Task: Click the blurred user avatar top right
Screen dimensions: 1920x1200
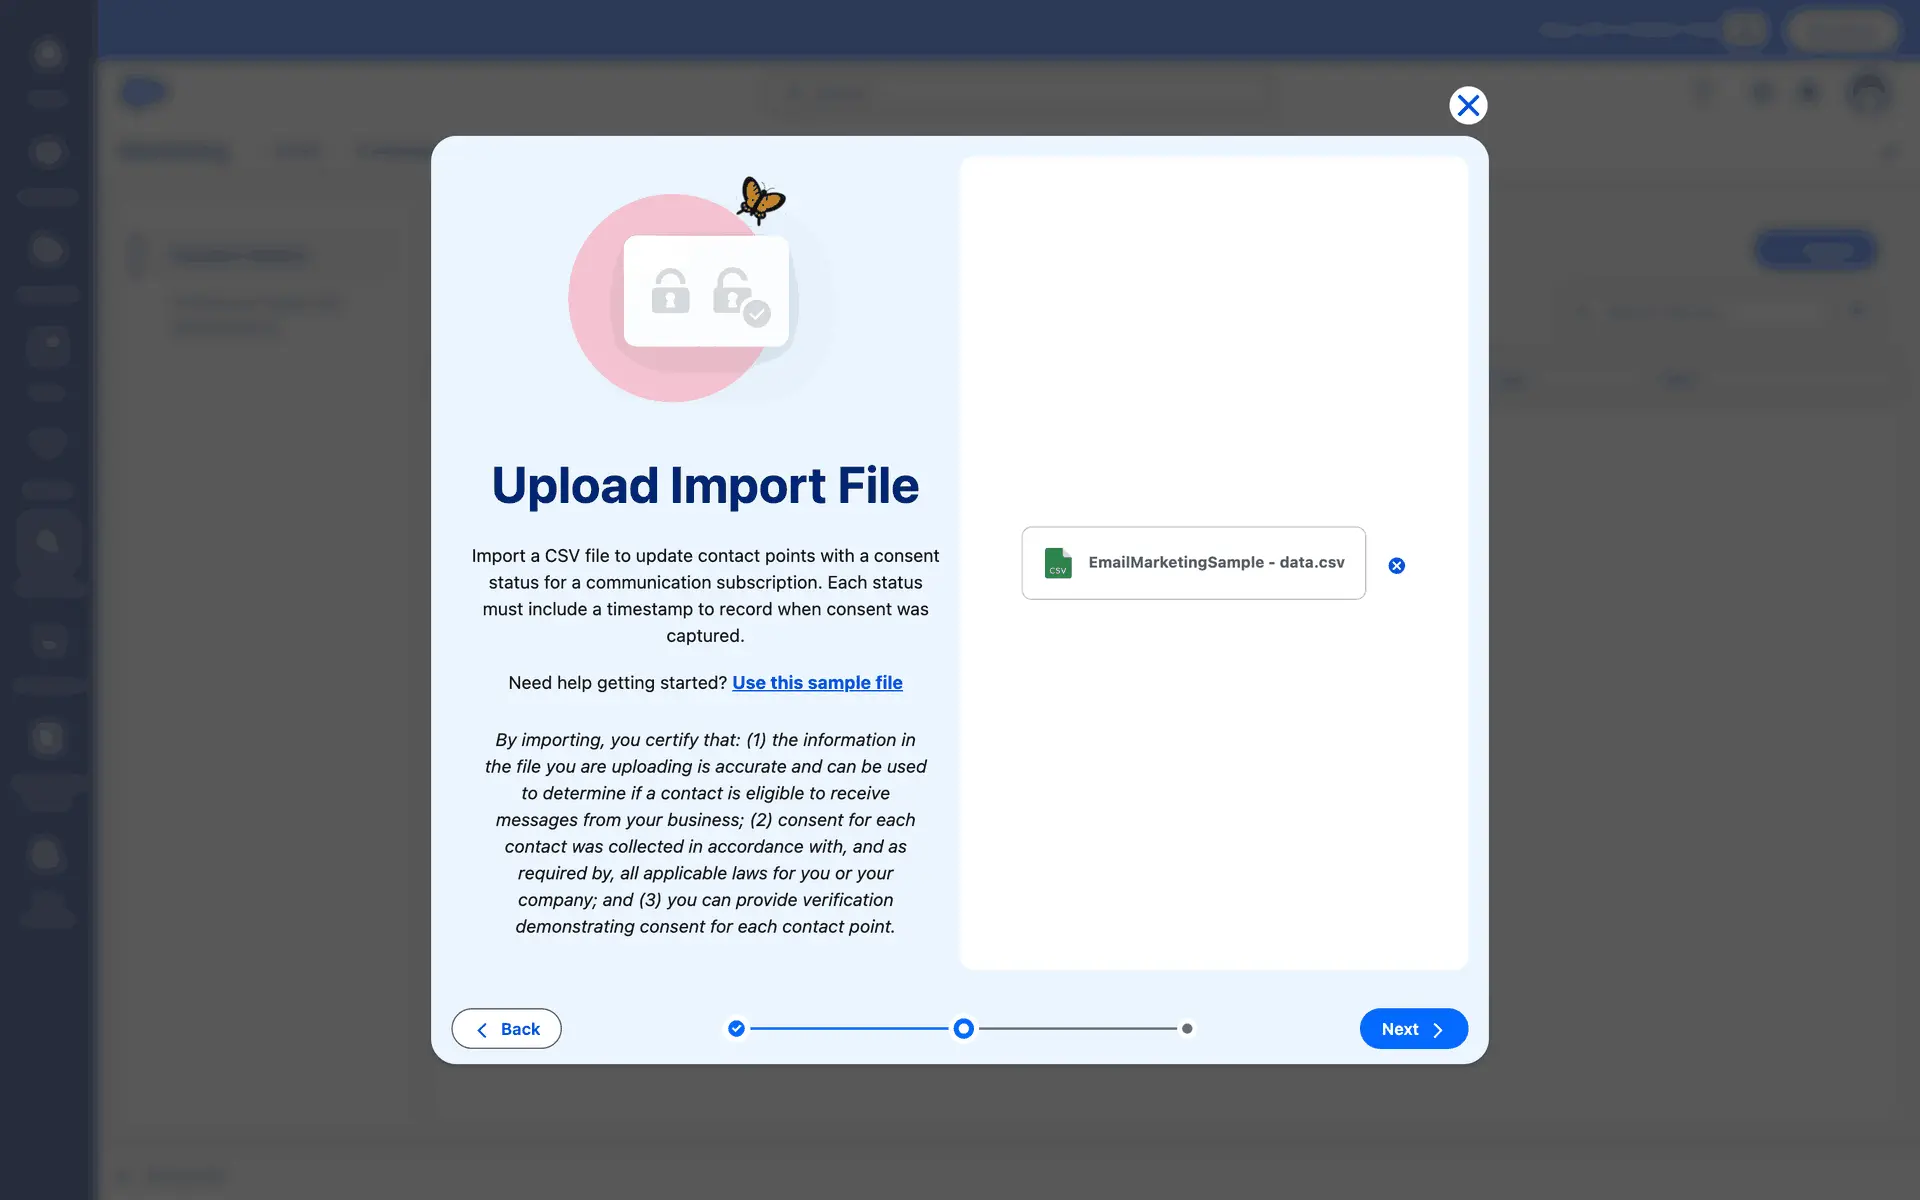Action: click(x=1867, y=93)
